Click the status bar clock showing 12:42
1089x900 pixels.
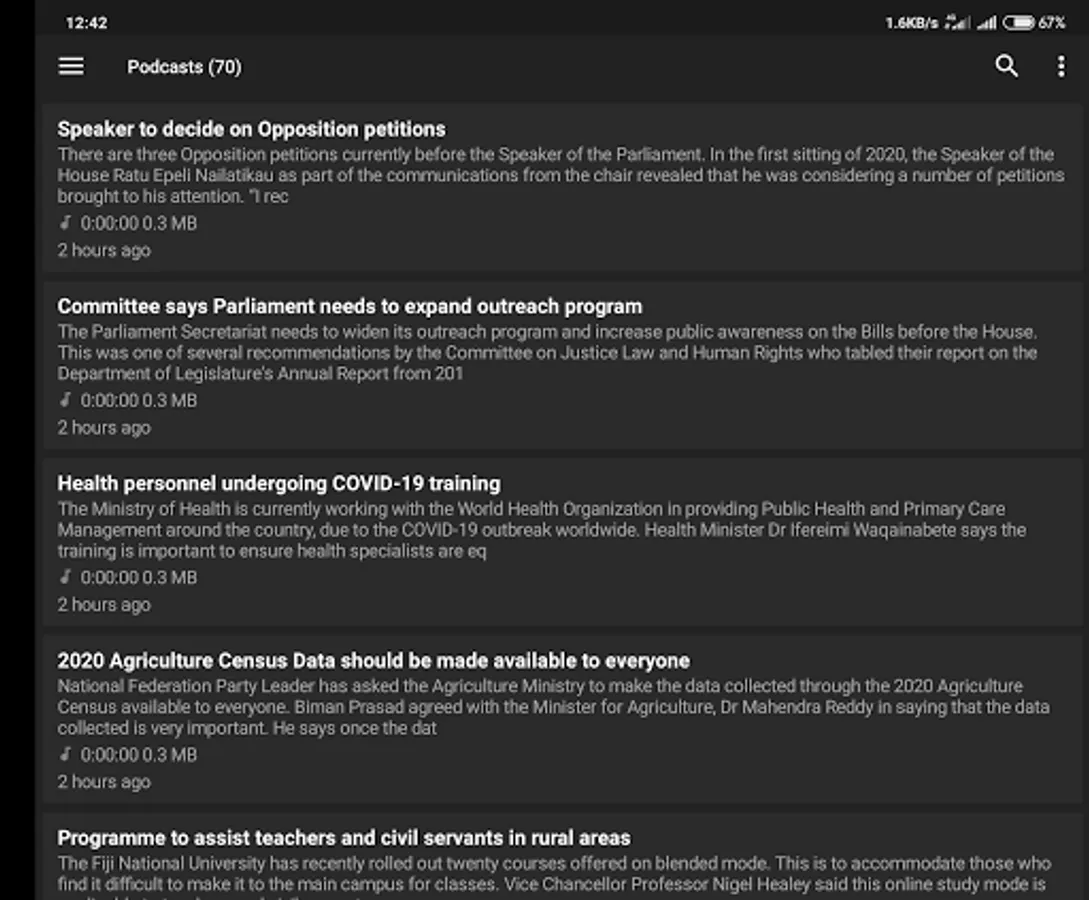click(86, 22)
